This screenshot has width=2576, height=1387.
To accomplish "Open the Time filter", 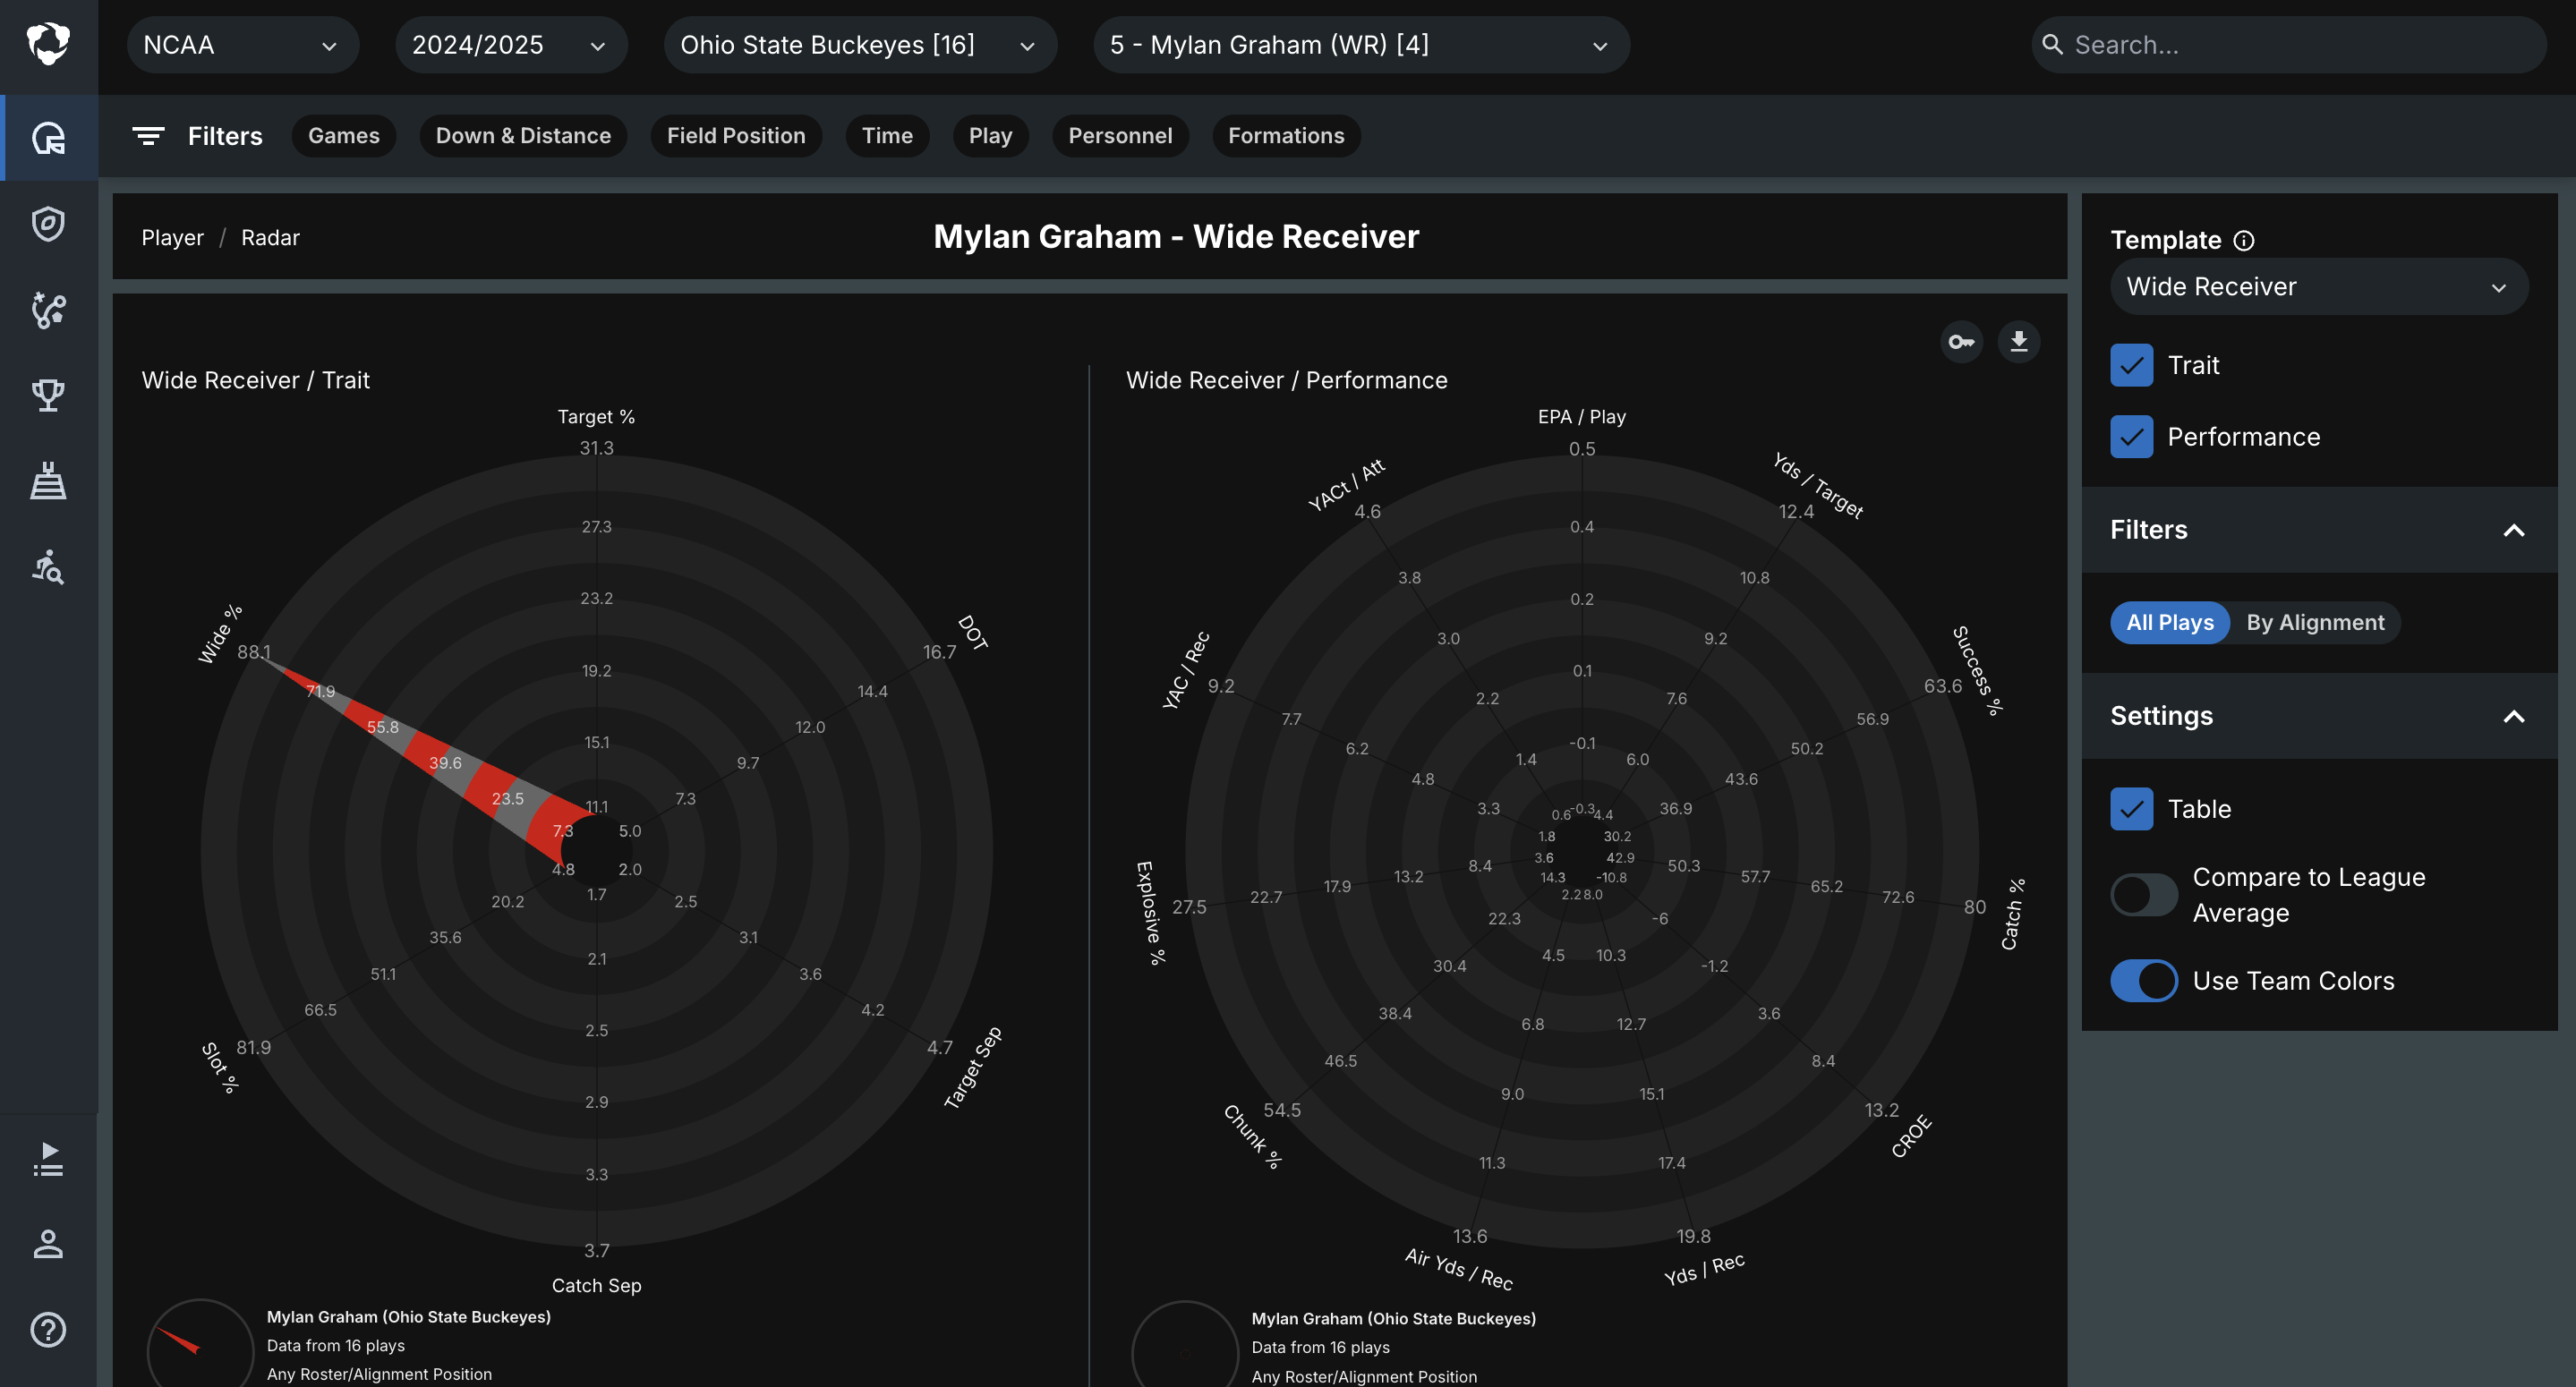I will 887,136.
